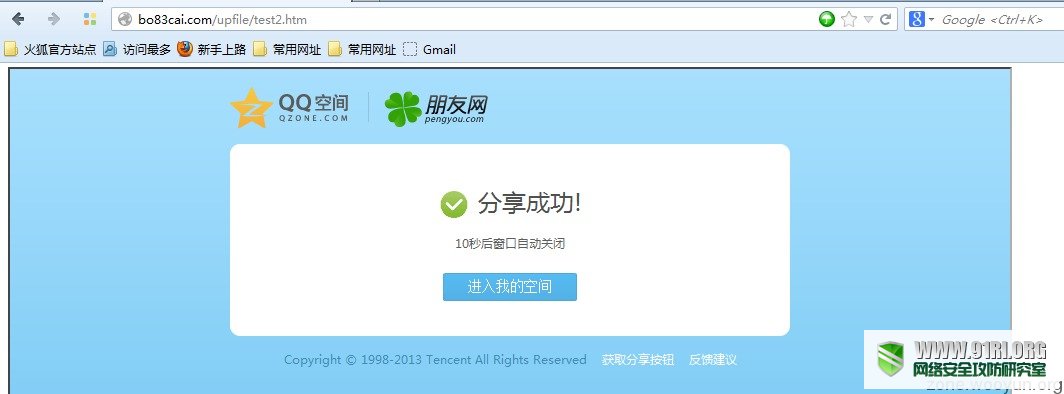Open the Gmail bookmark
Screen dimensions: 1064x394
[430, 50]
